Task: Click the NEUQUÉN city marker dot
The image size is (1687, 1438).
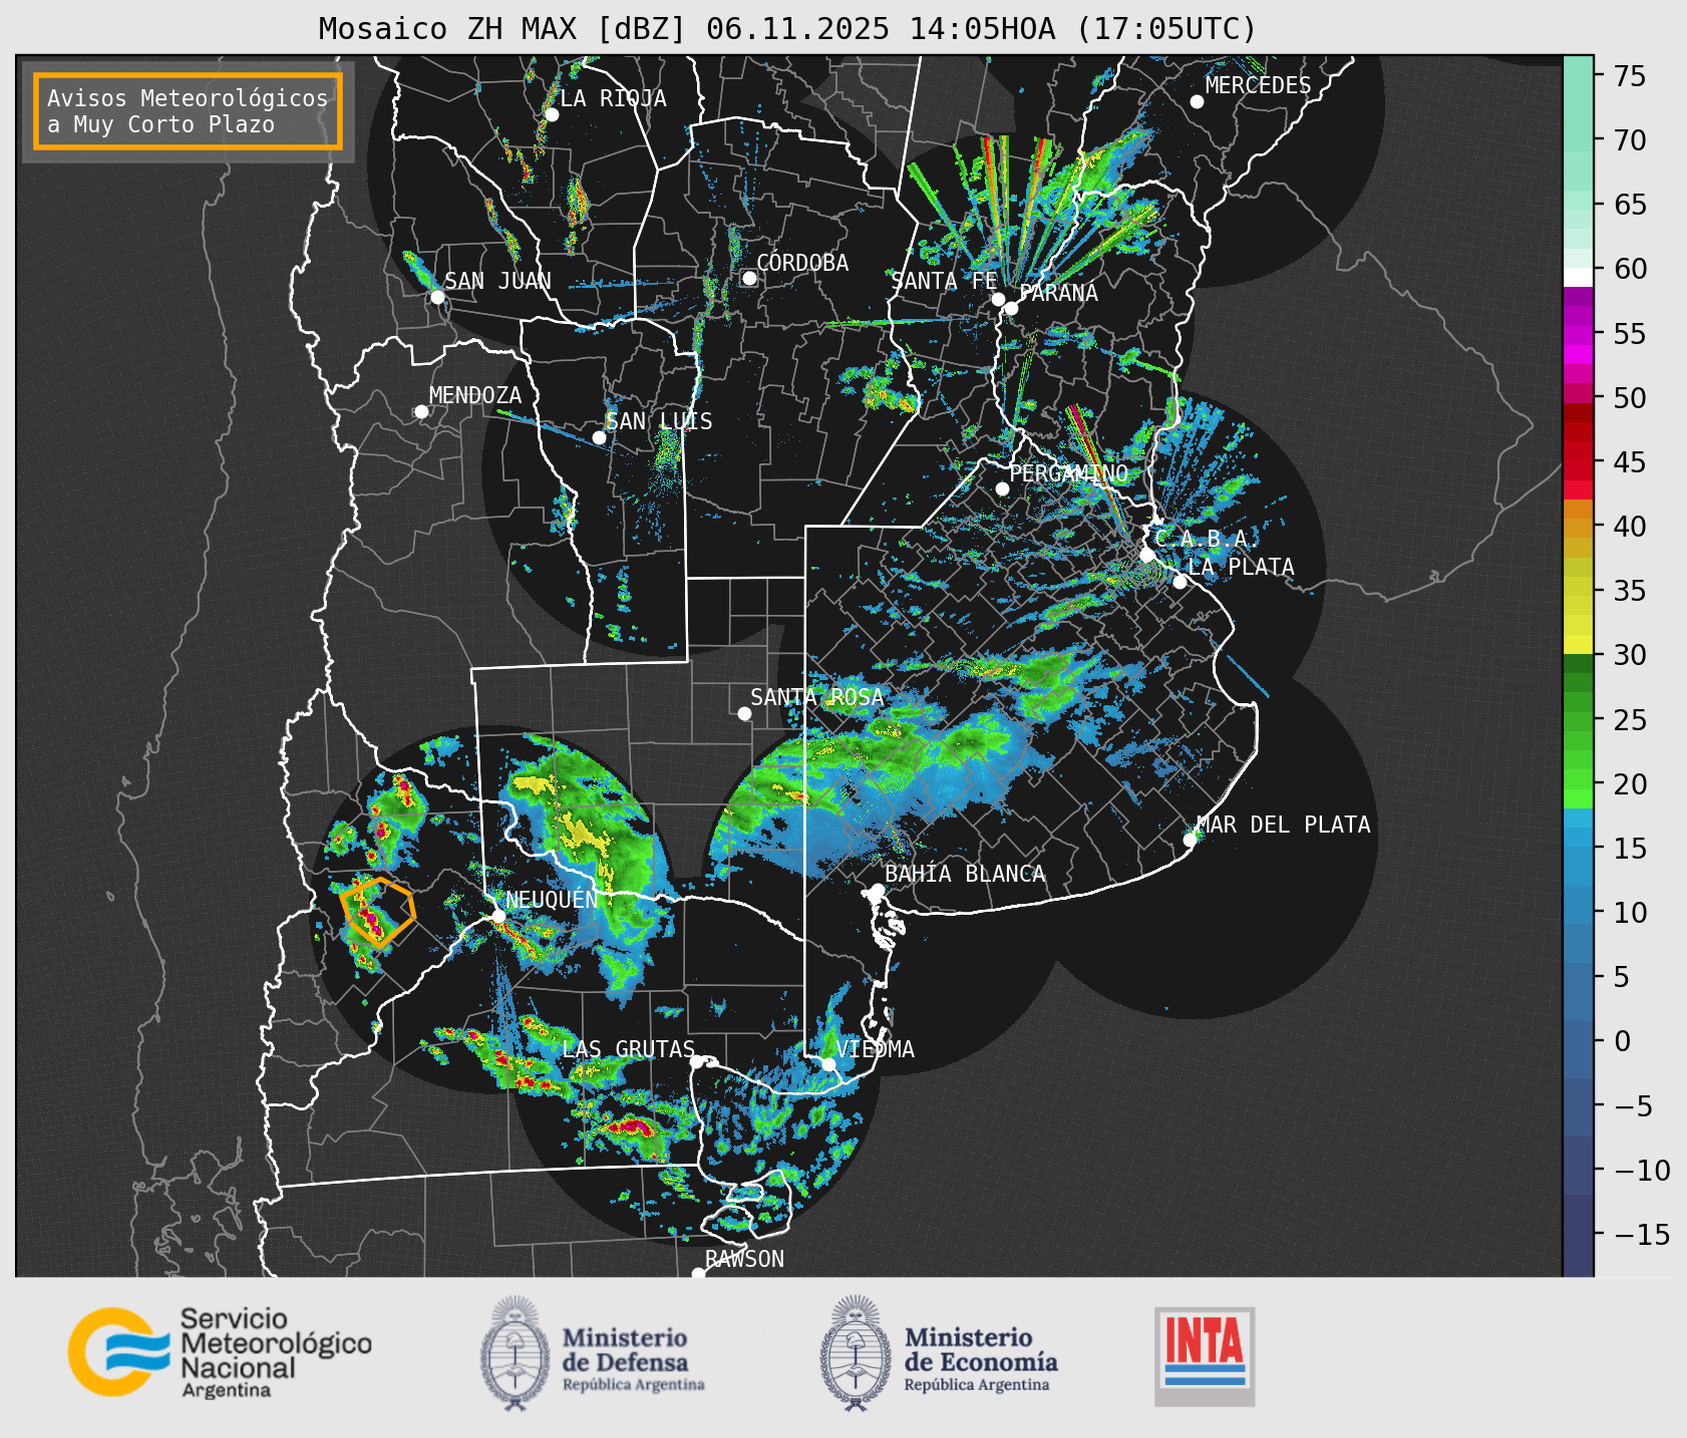Action: click(x=498, y=916)
